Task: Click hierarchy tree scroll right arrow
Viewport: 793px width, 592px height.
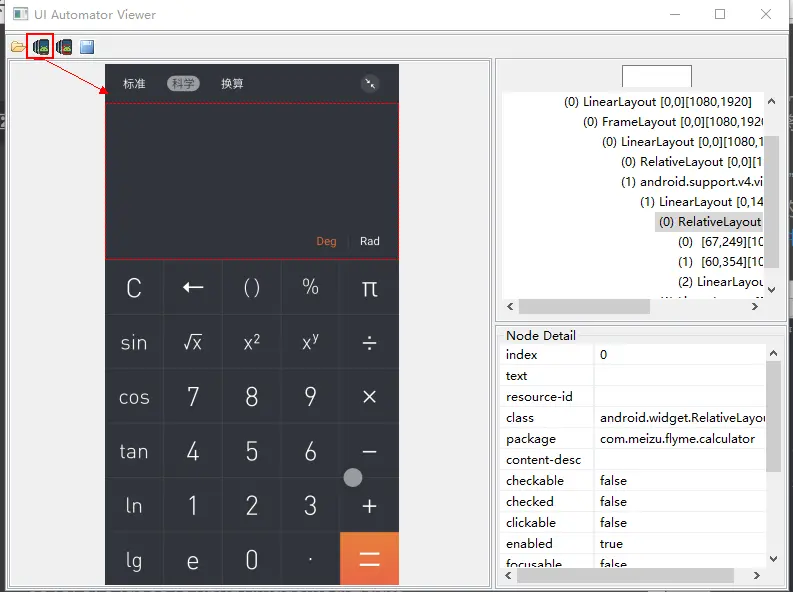Action: 755,306
